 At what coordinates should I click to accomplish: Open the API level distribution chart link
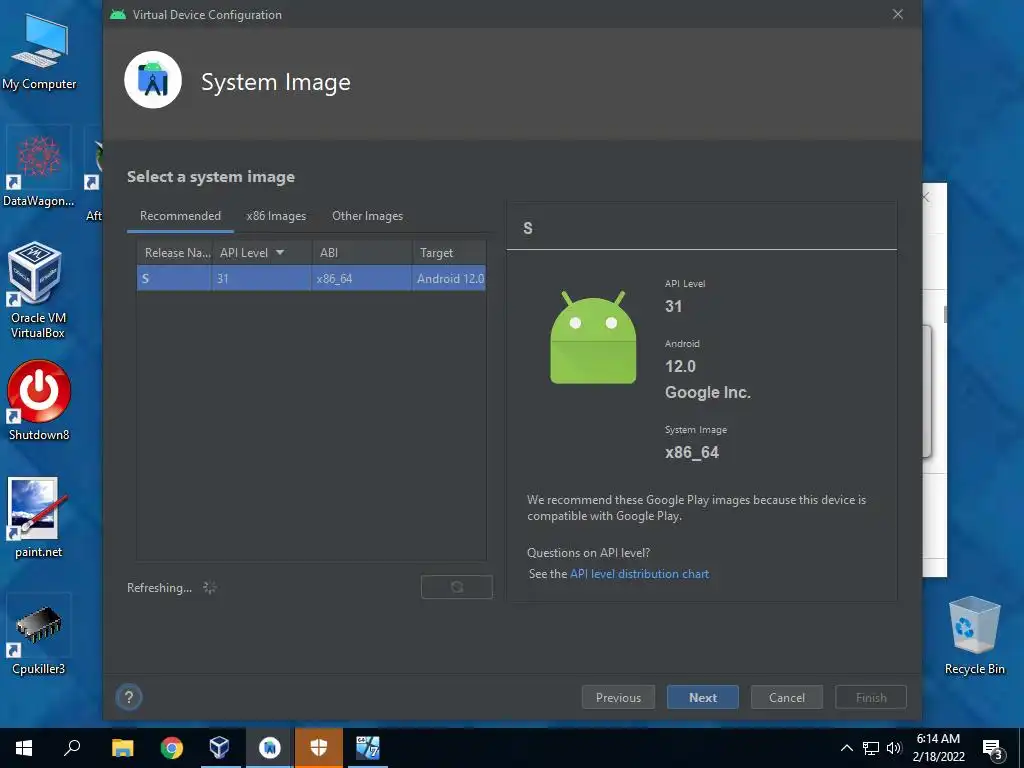pos(639,574)
